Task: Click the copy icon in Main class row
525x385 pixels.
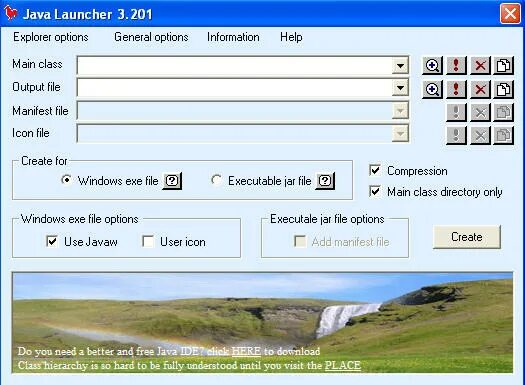Action: point(504,65)
